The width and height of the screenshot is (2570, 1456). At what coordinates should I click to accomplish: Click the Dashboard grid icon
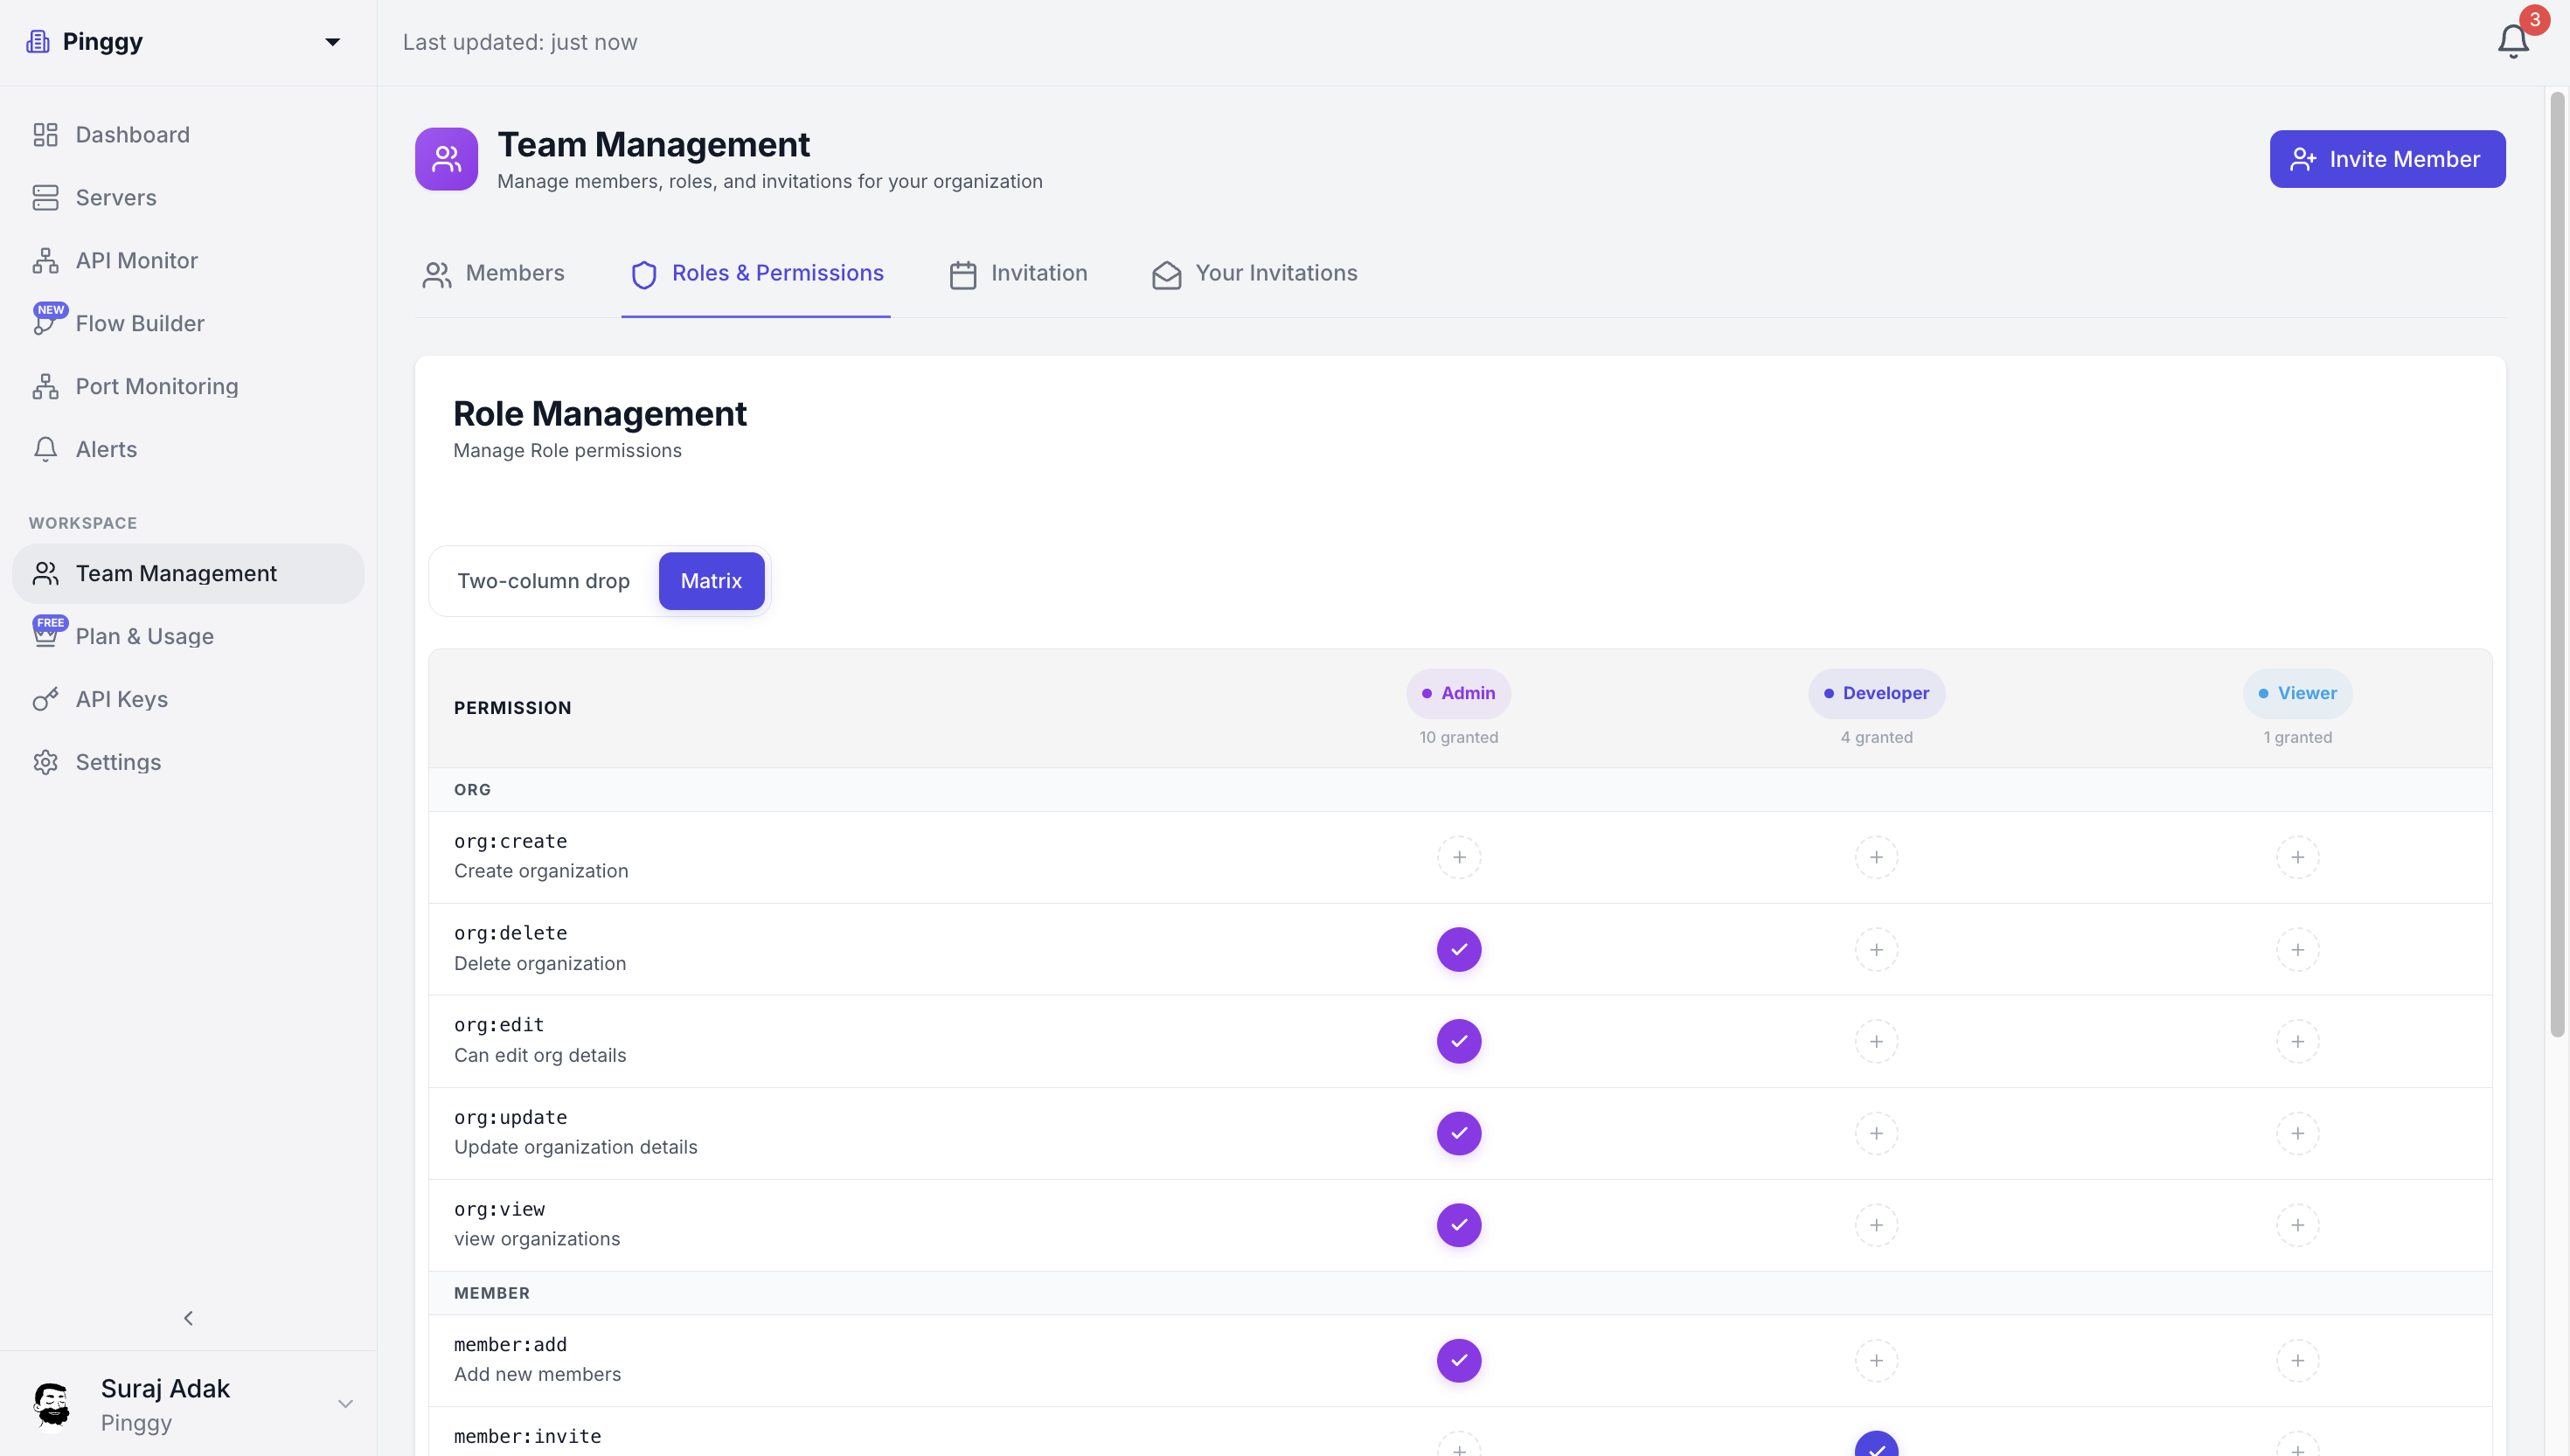[45, 135]
